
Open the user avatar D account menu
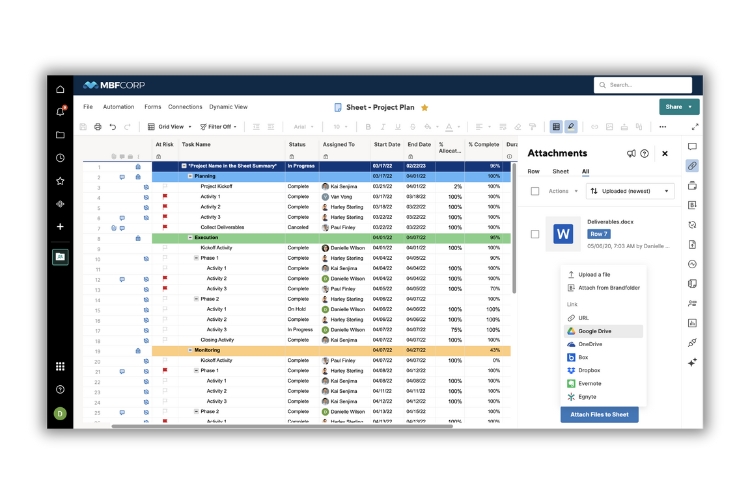point(60,413)
